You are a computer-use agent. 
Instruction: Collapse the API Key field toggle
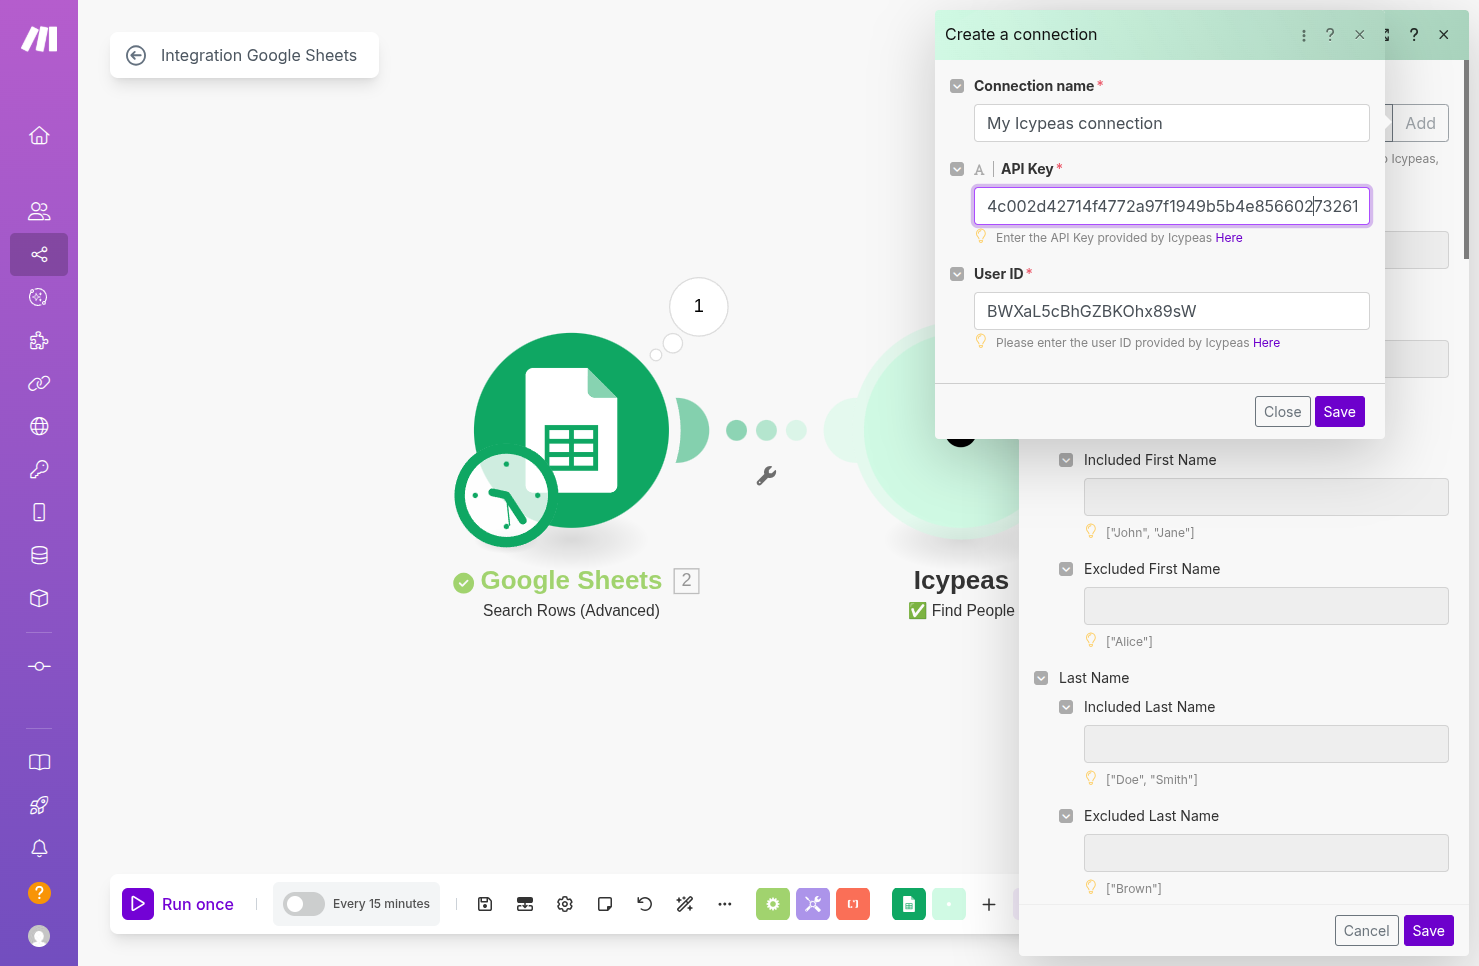957,169
